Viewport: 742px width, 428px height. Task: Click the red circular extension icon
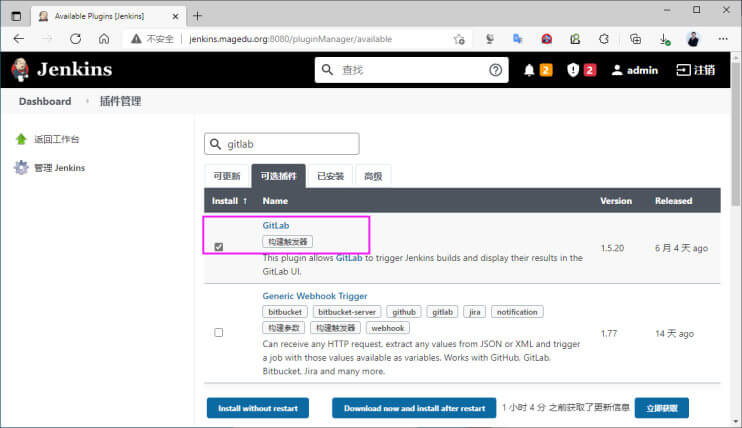(547, 39)
